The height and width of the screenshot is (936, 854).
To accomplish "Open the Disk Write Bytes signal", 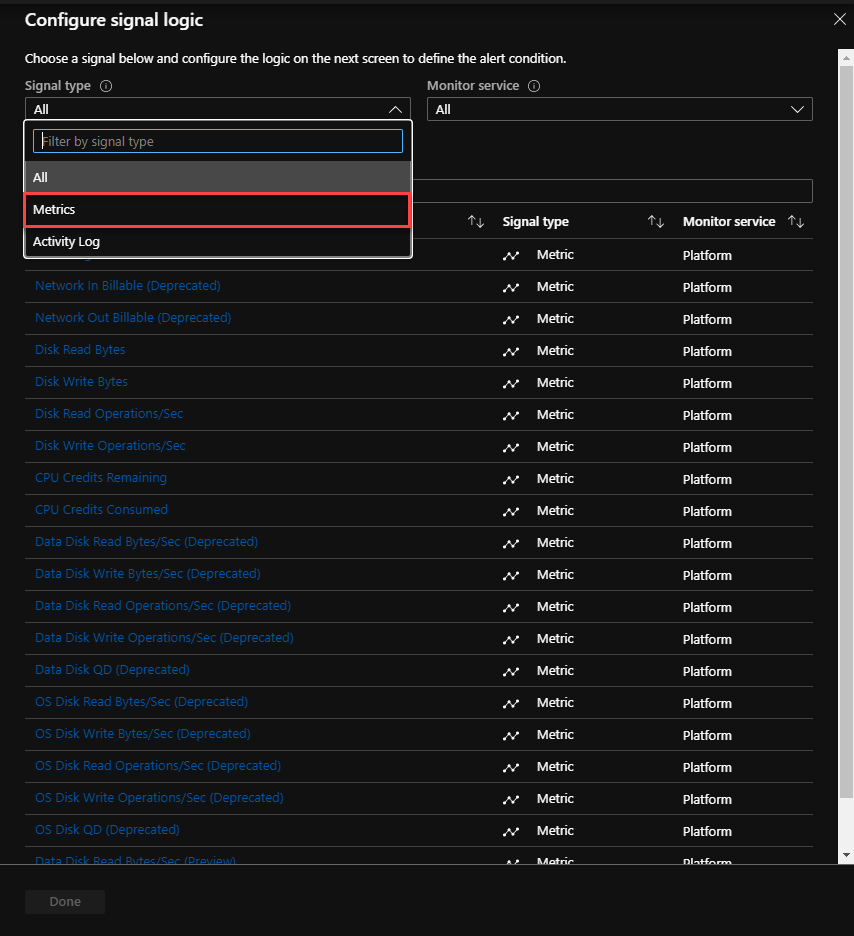I will pyautogui.click(x=80, y=382).
